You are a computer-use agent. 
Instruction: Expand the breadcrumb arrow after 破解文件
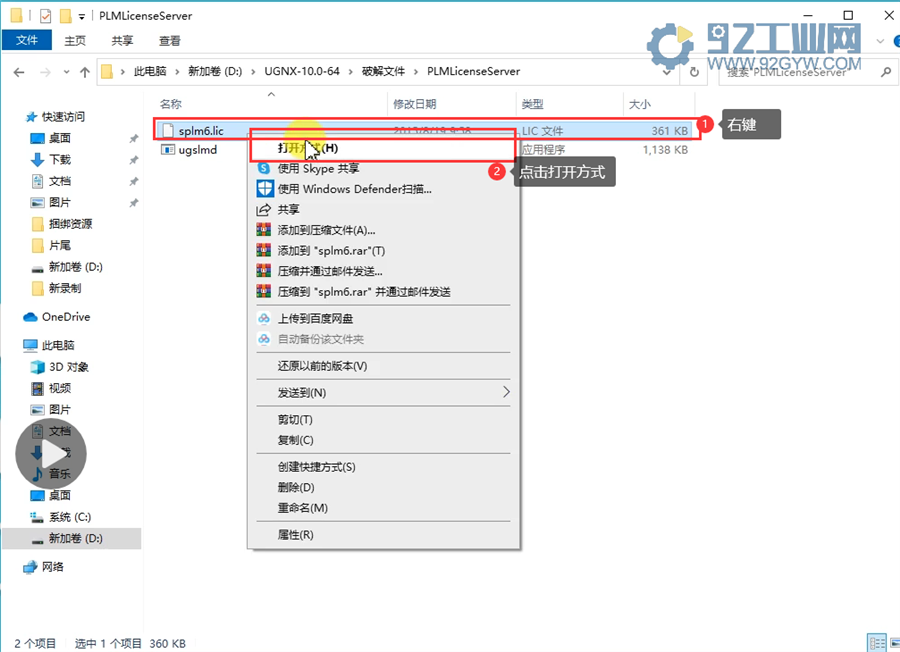(415, 72)
